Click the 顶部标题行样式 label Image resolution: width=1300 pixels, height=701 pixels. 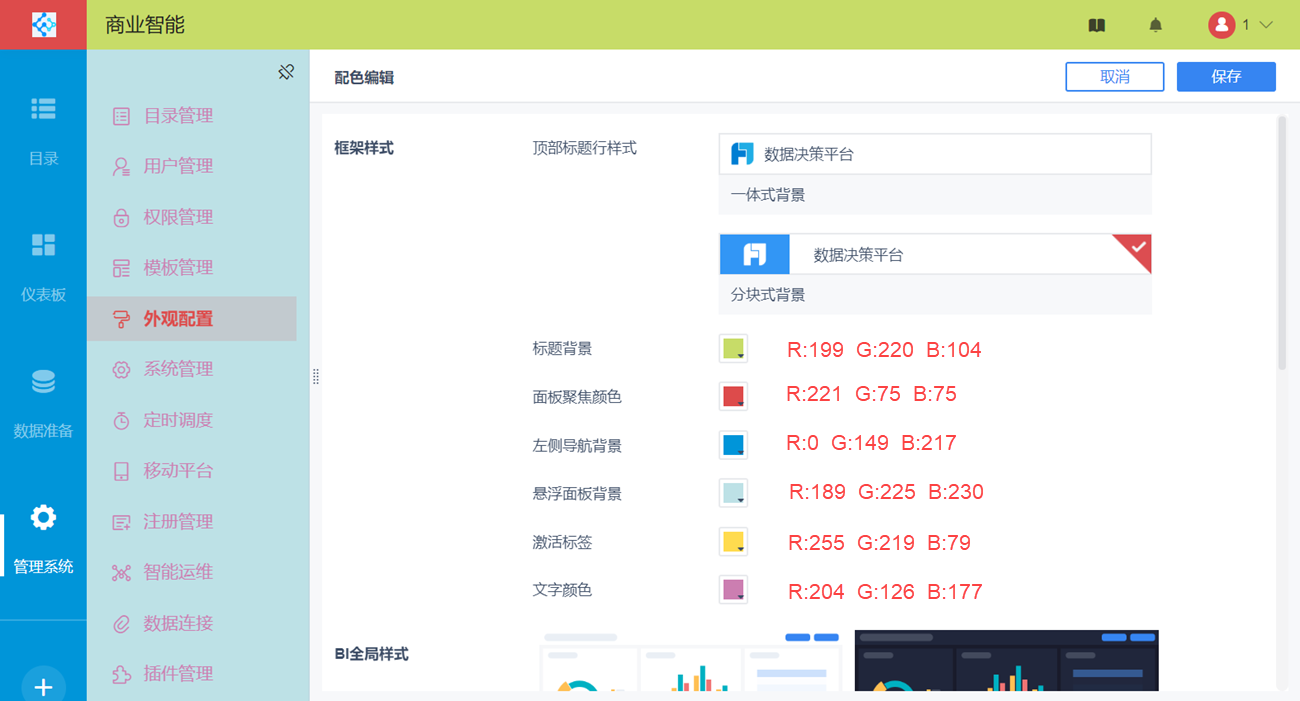coord(585,148)
